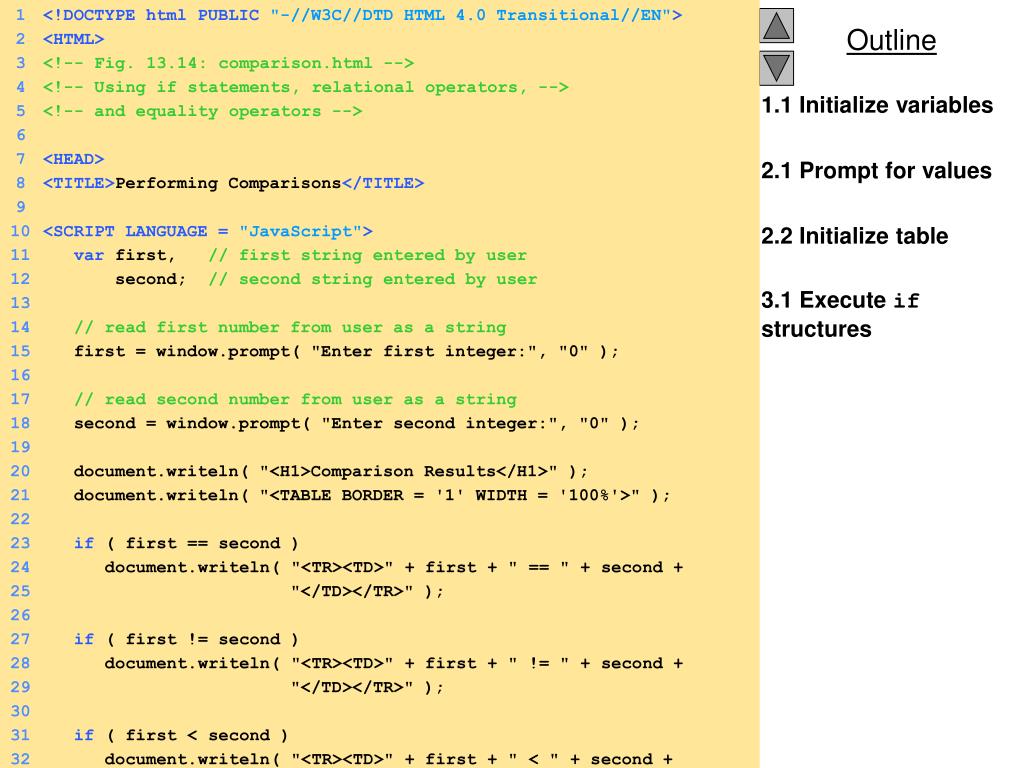Click the DOCTYPE declaration on line 1
This screenshot has width=1024, height=768.
pyautogui.click(x=362, y=15)
